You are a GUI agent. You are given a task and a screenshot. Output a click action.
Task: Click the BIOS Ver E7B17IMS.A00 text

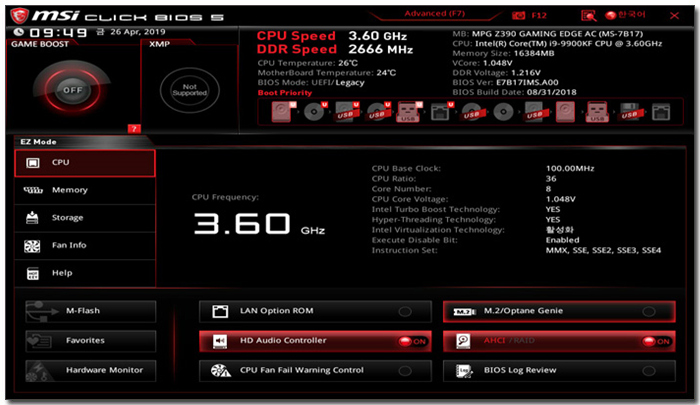click(x=505, y=83)
